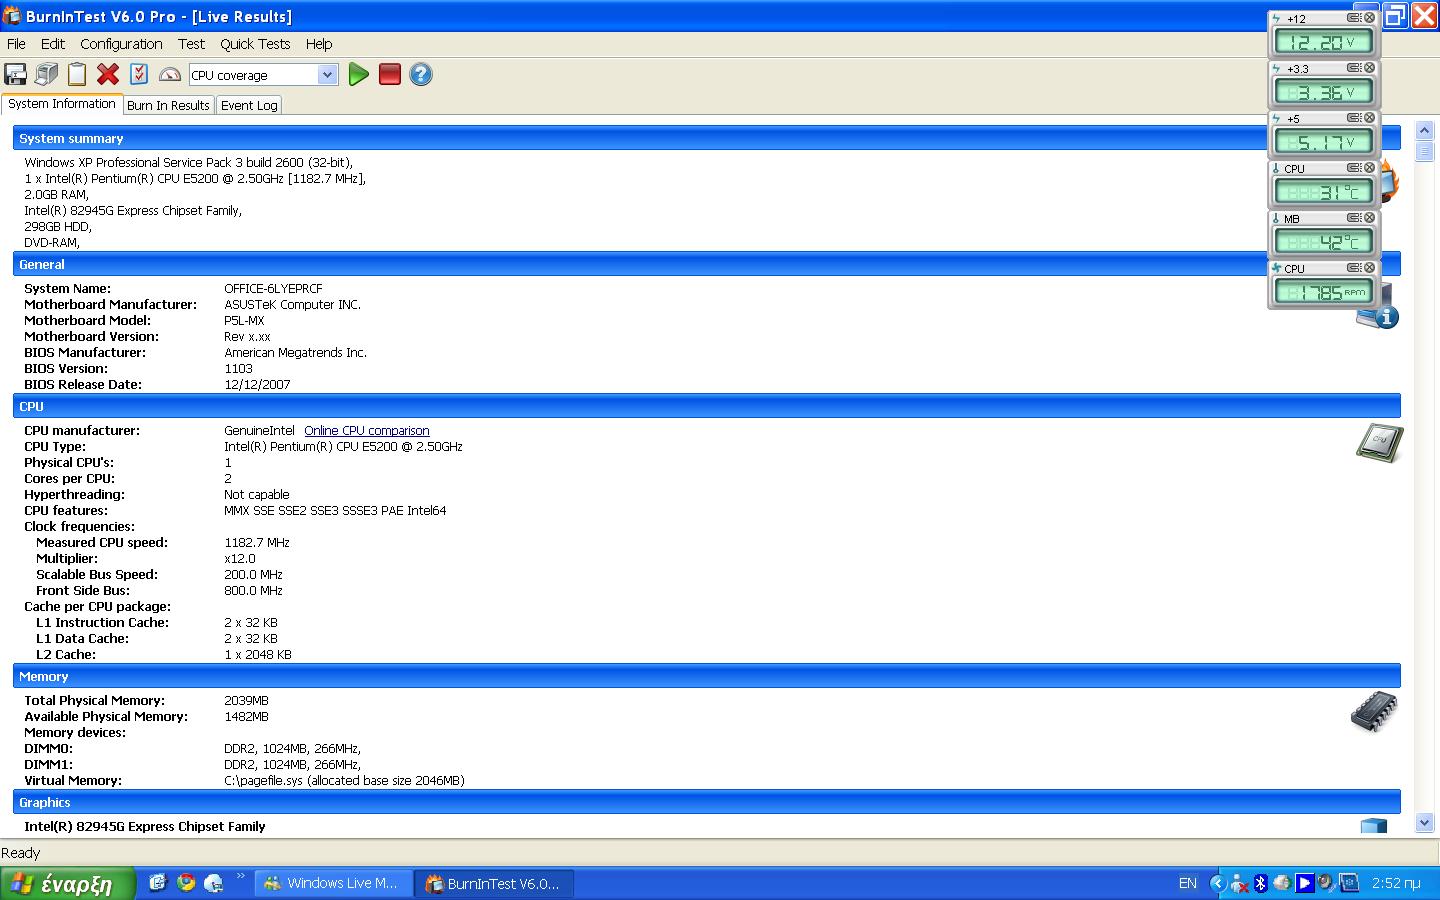The width and height of the screenshot is (1440, 900).
Task: Click the 'OFFICE-6LYEPRCF' system name value
Action: point(273,289)
